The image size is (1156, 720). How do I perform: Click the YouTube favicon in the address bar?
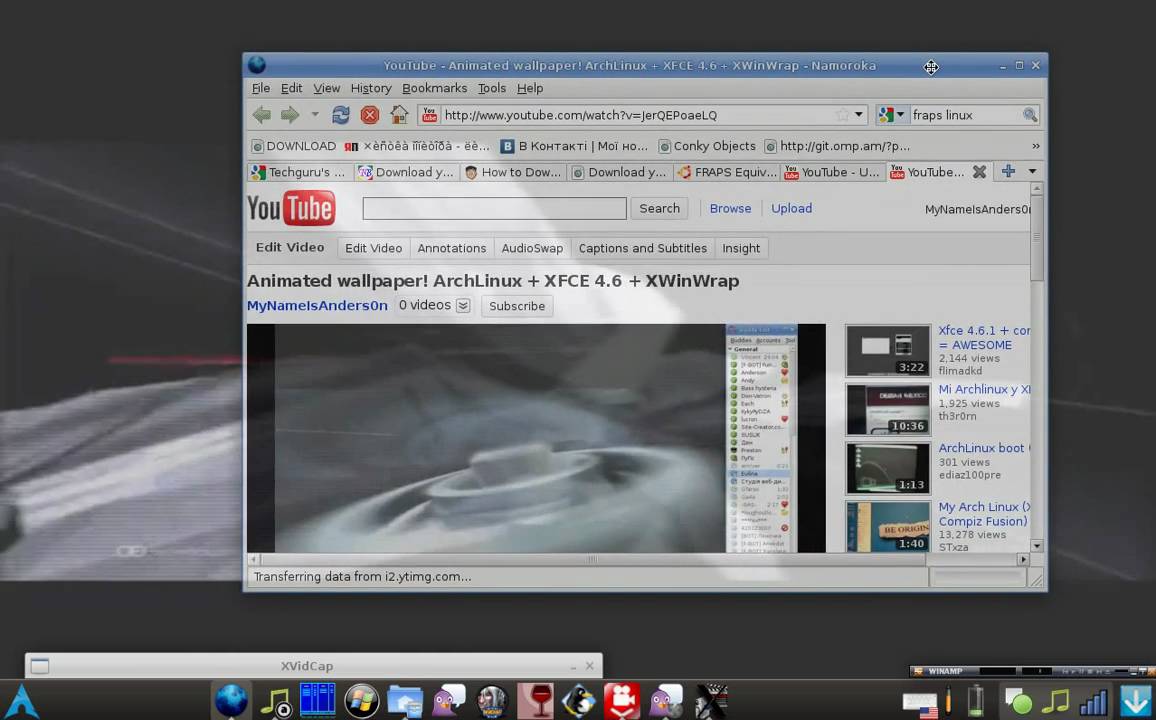430,115
